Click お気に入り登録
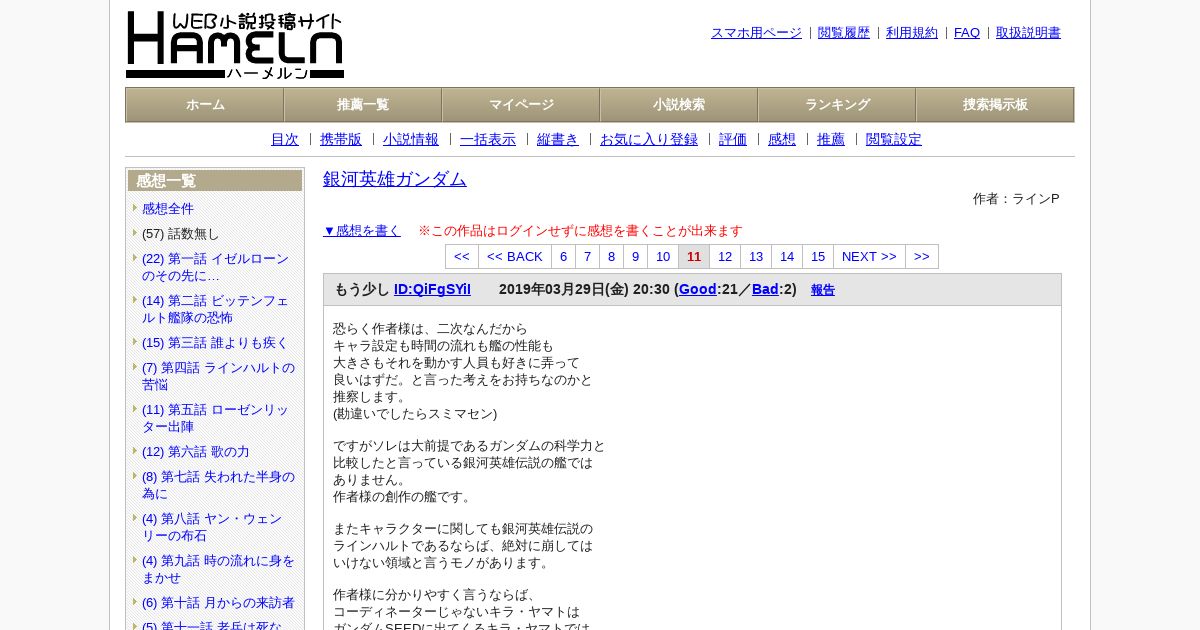The width and height of the screenshot is (1200, 630). pos(649,140)
